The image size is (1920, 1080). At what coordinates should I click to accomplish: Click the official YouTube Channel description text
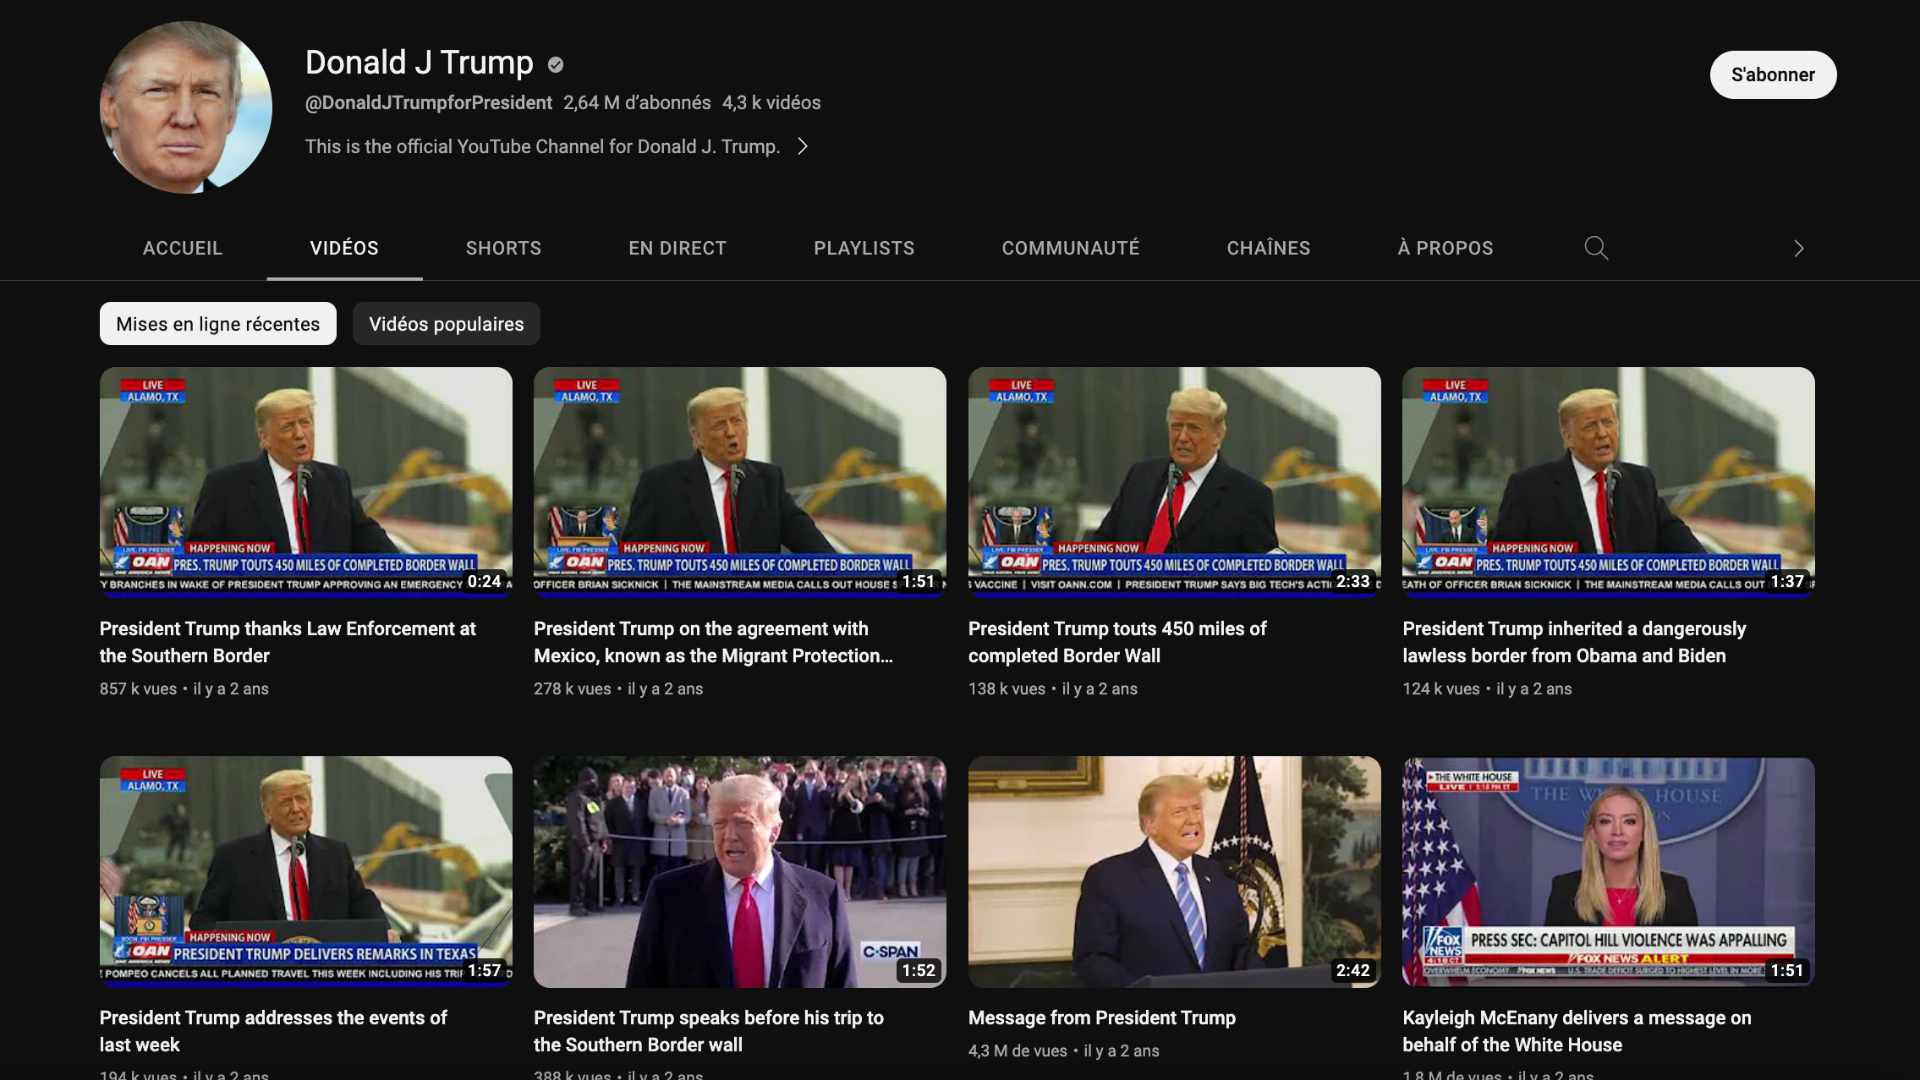[x=542, y=147]
